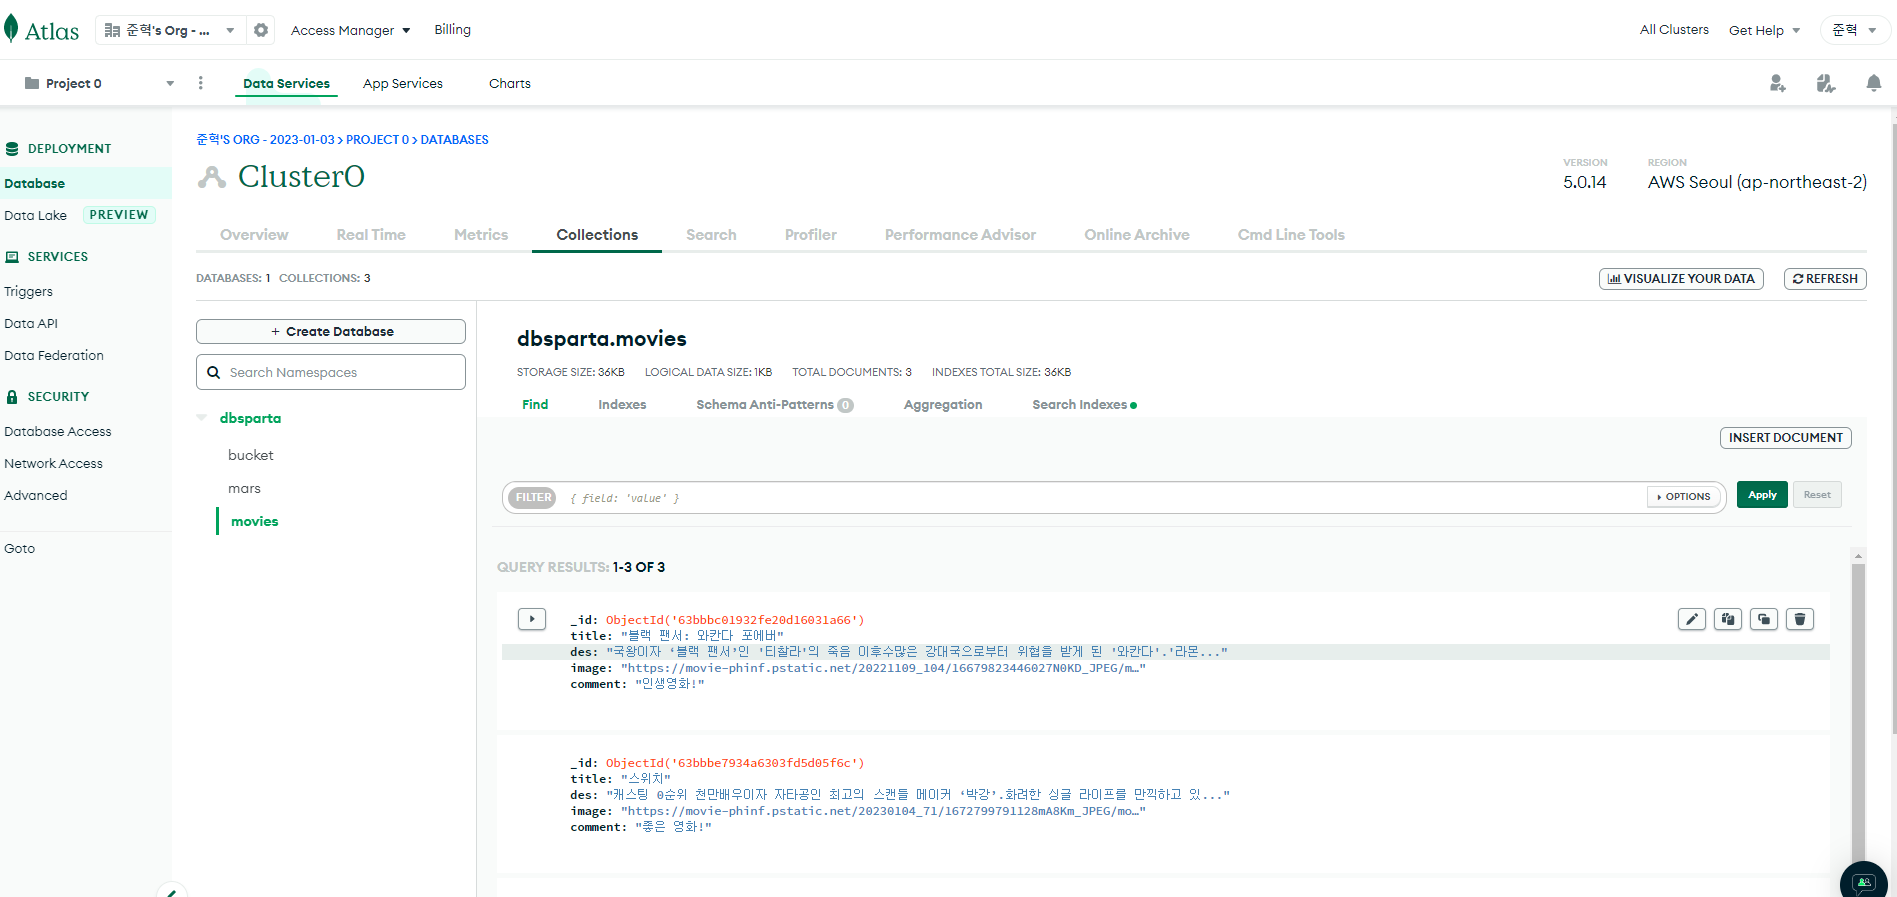Open the support chat bubble icon
Image resolution: width=1897 pixels, height=897 pixels.
(x=1864, y=882)
